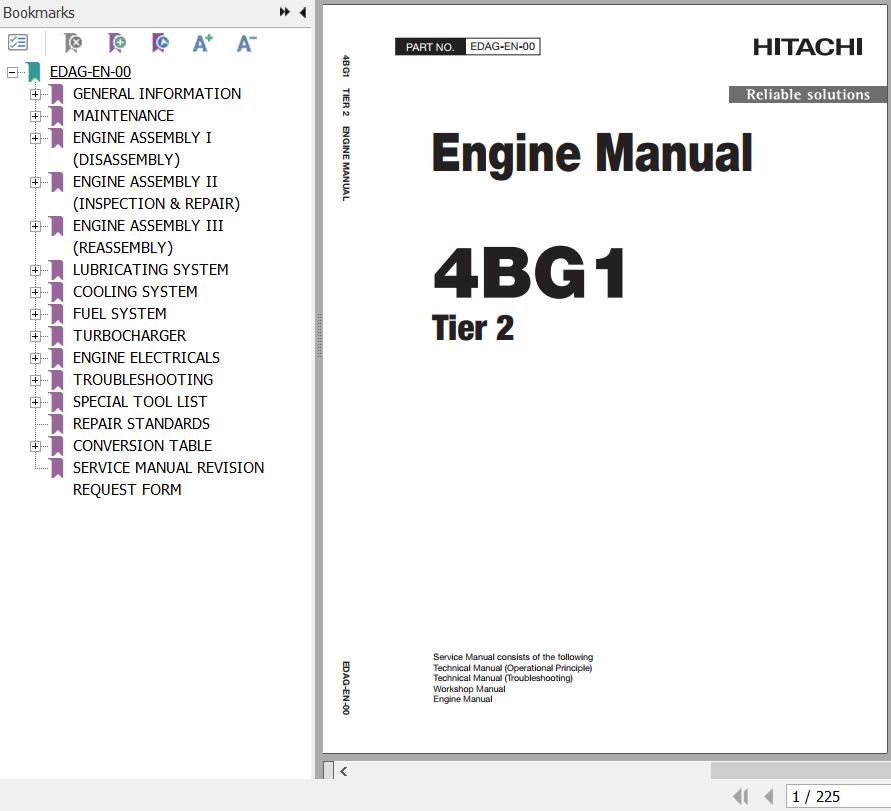Screen dimensions: 891x811
Task: Select the FUEL SYSTEM bookmark
Action: click(120, 314)
